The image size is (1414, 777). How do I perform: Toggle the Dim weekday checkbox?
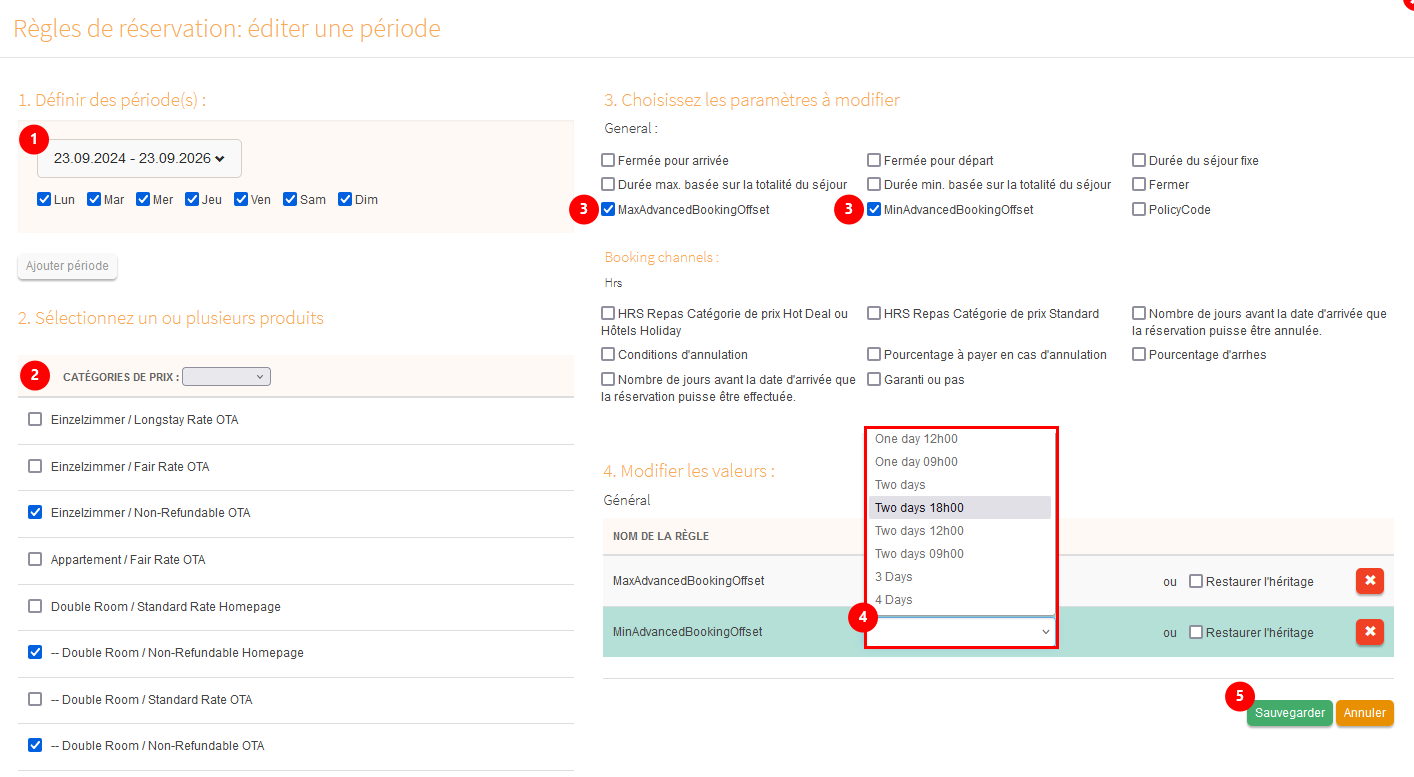345,199
